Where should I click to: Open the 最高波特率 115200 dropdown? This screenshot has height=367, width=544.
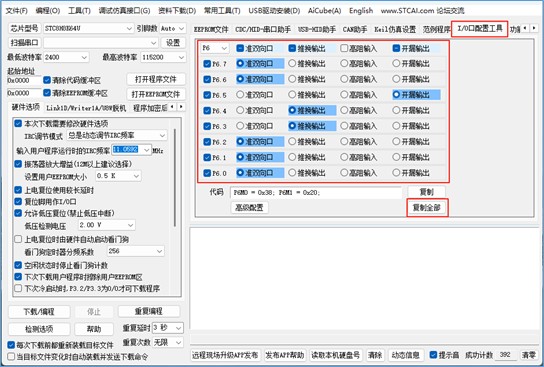click(x=163, y=57)
